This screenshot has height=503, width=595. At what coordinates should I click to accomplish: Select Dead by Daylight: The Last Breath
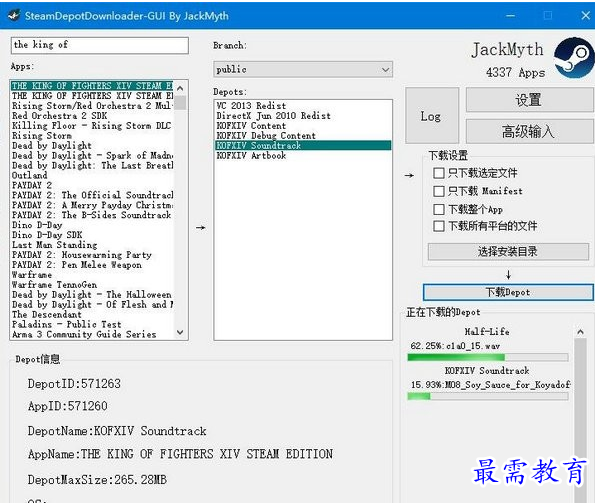(92, 165)
